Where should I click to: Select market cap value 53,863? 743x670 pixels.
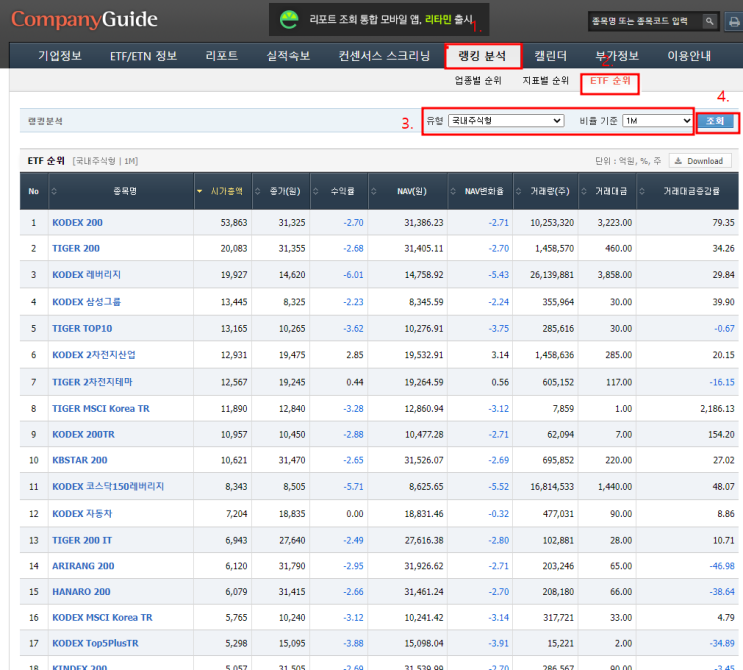pos(234,223)
